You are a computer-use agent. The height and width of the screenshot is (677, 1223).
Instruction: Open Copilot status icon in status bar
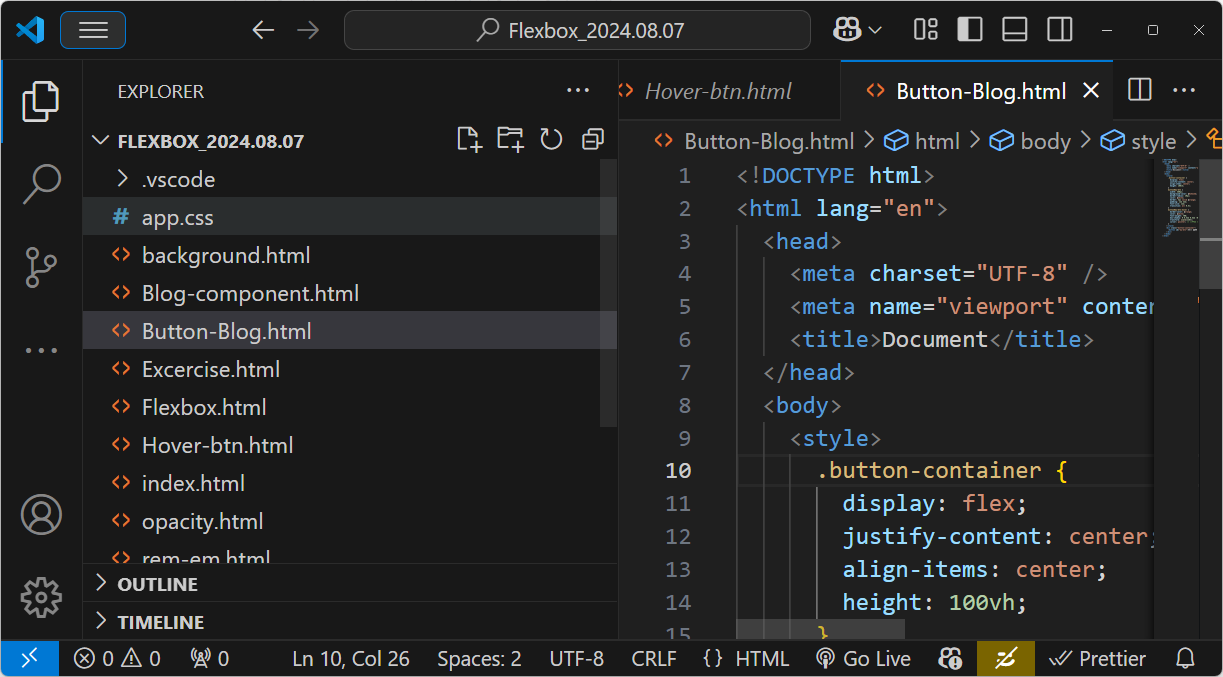[950, 659]
